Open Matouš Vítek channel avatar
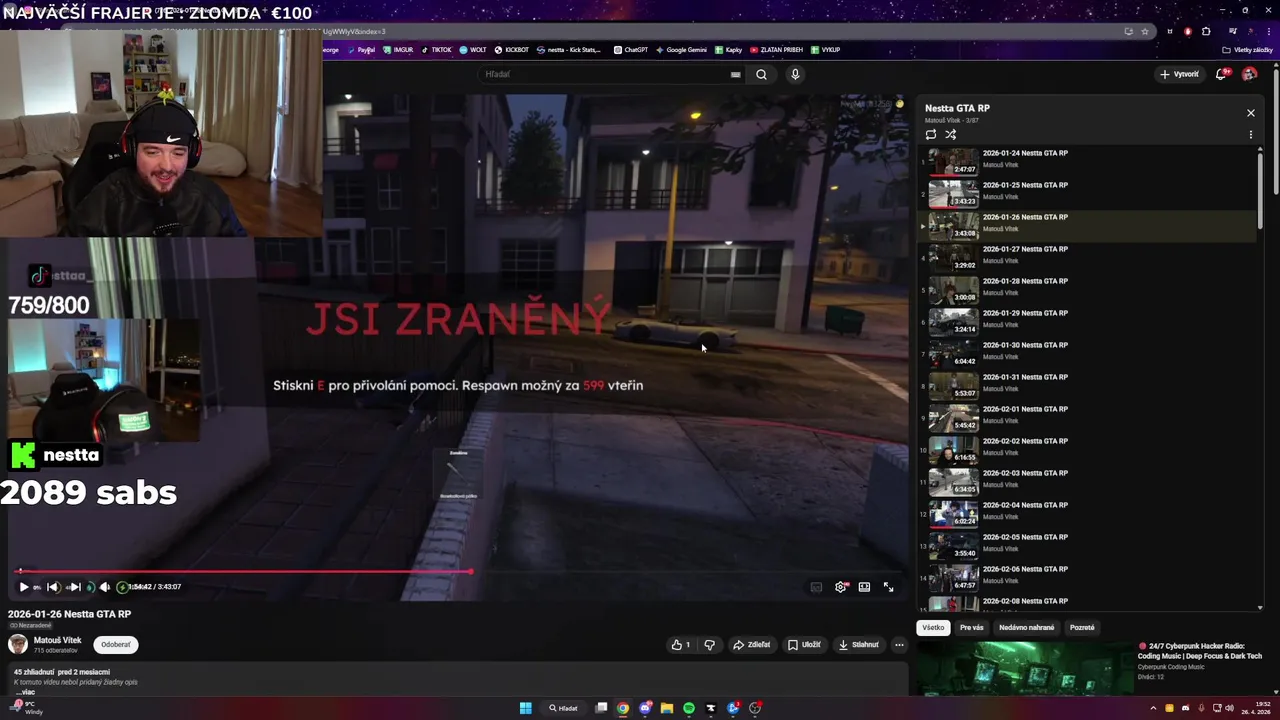Image resolution: width=1280 pixels, height=720 pixels. point(18,644)
